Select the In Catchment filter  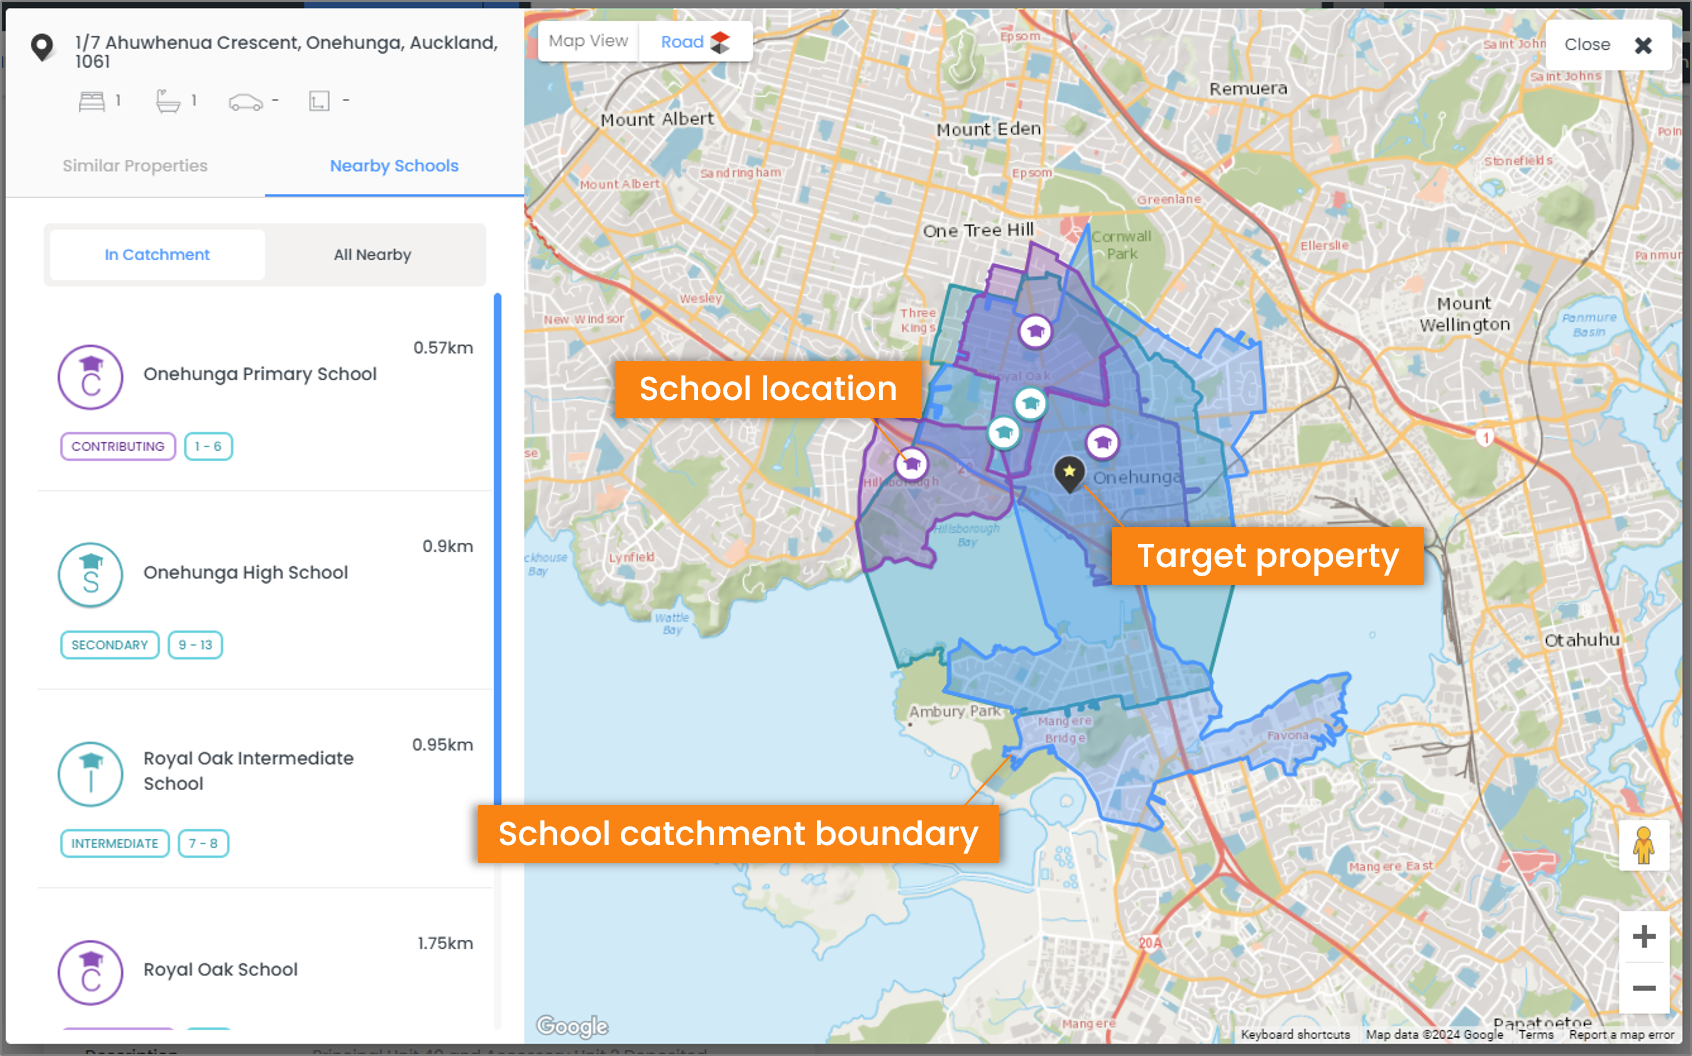157,255
